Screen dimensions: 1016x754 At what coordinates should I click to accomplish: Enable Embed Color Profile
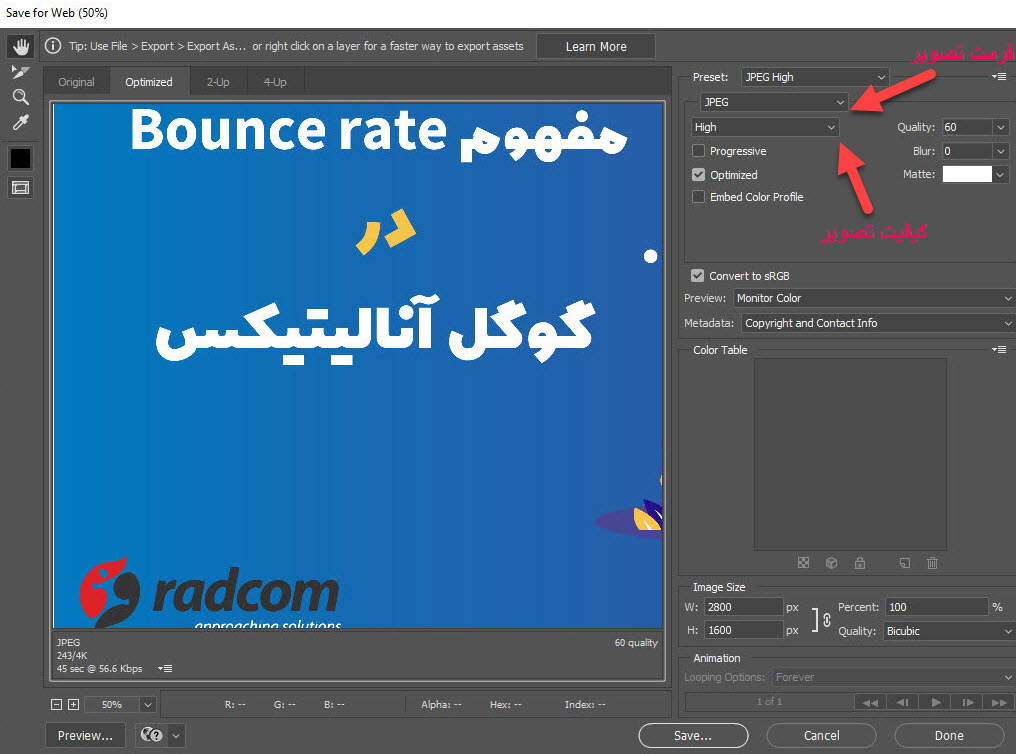pyautogui.click(x=697, y=197)
